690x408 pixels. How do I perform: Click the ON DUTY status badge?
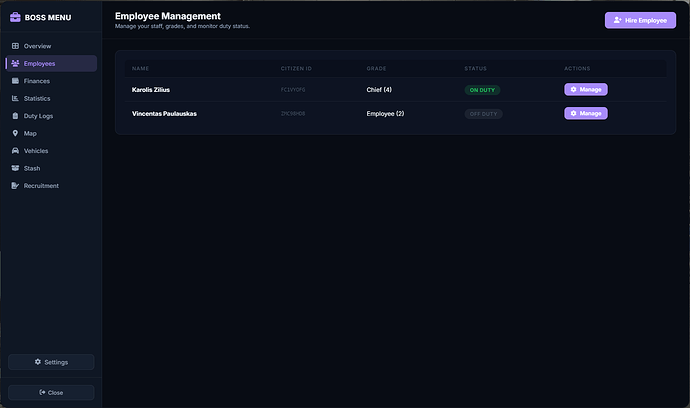482,90
